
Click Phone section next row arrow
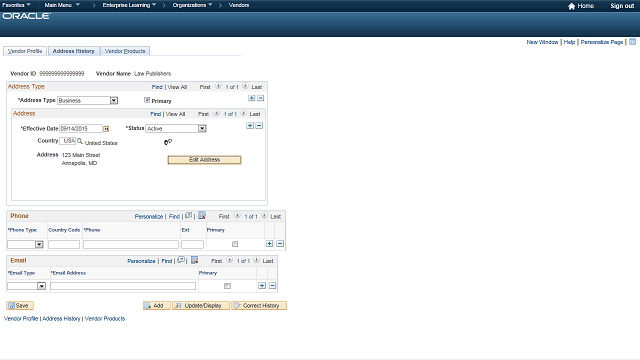coord(264,216)
